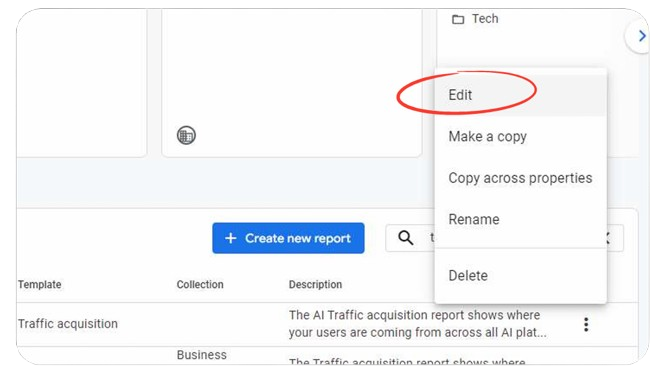Viewport: 659px width, 378px height.
Task: Choose Edit in the context menu
Action: 520,95
